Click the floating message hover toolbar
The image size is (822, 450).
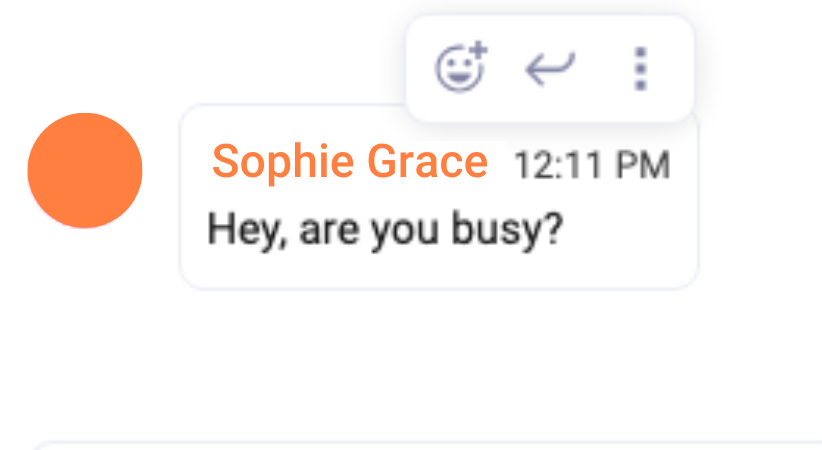point(550,69)
